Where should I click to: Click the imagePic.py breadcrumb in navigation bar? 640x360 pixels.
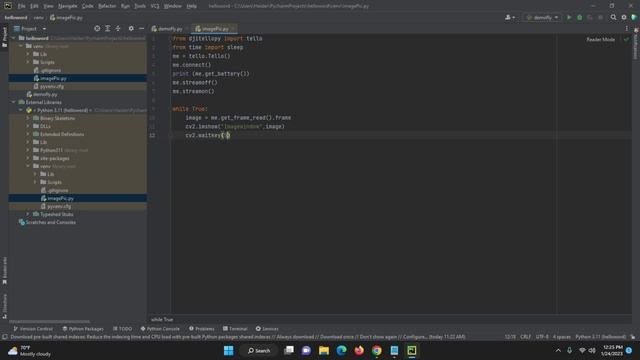[x=66, y=18]
